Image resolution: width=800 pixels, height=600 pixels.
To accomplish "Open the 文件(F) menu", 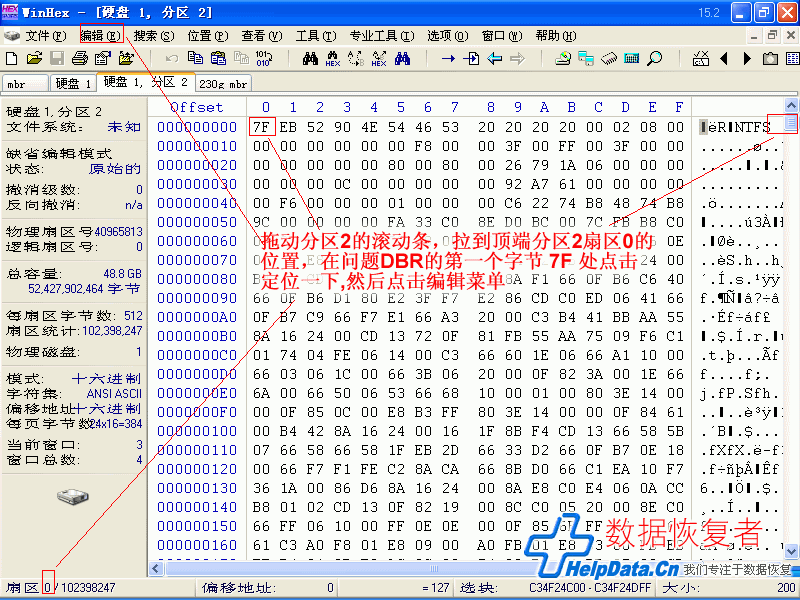I will pos(46,36).
